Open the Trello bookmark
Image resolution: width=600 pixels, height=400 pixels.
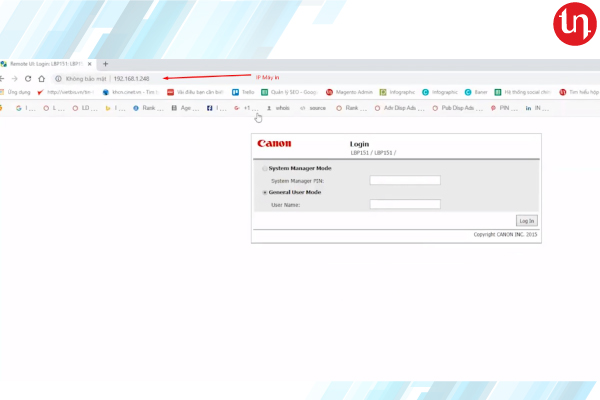[243, 92]
